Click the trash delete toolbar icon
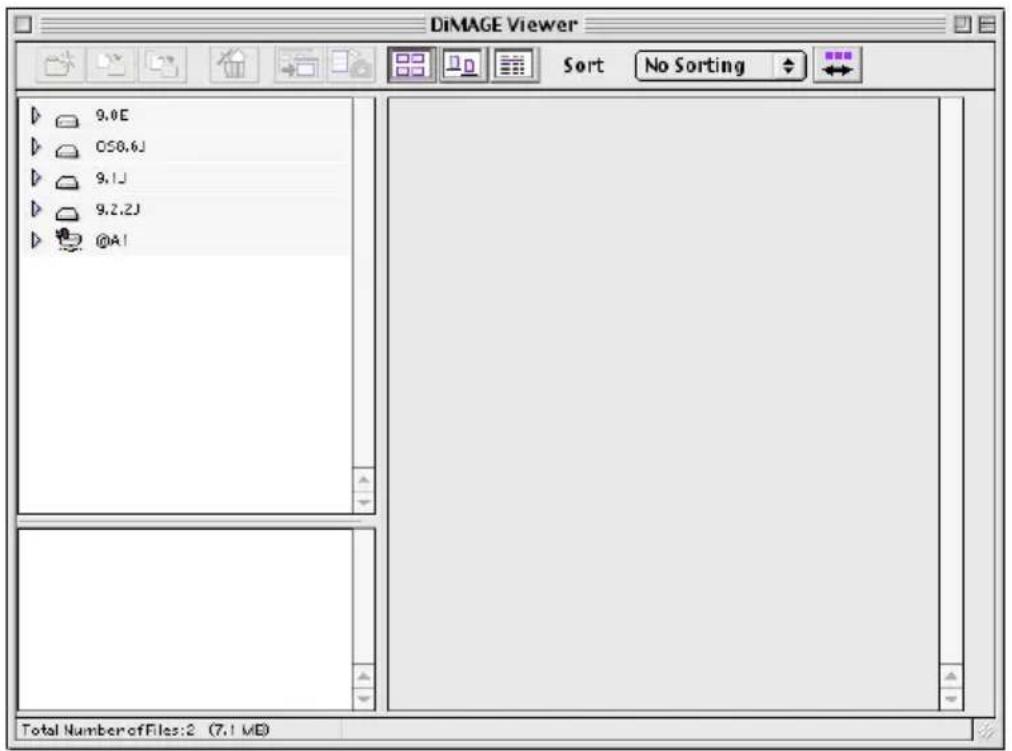Viewport: 1012px width, 751px height. click(234, 65)
